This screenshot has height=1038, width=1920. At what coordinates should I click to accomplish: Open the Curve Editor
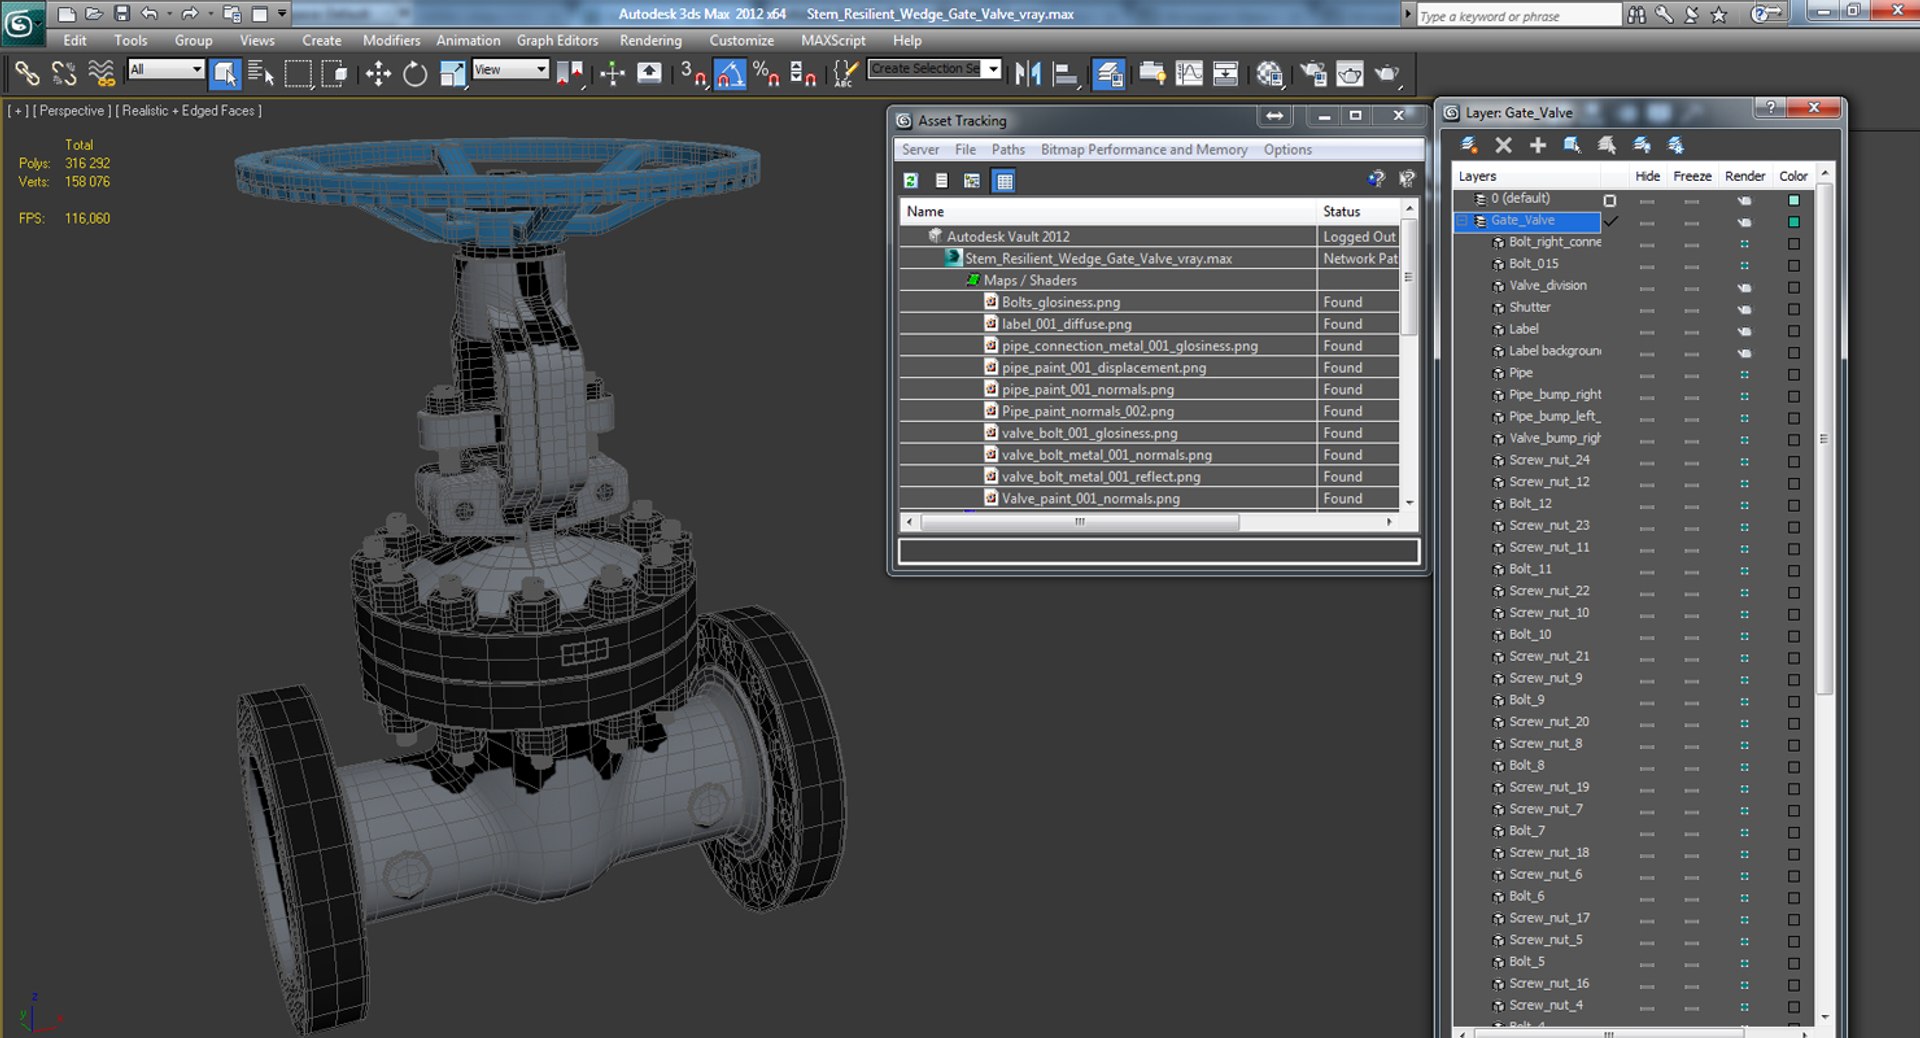pyautogui.click(x=1189, y=73)
